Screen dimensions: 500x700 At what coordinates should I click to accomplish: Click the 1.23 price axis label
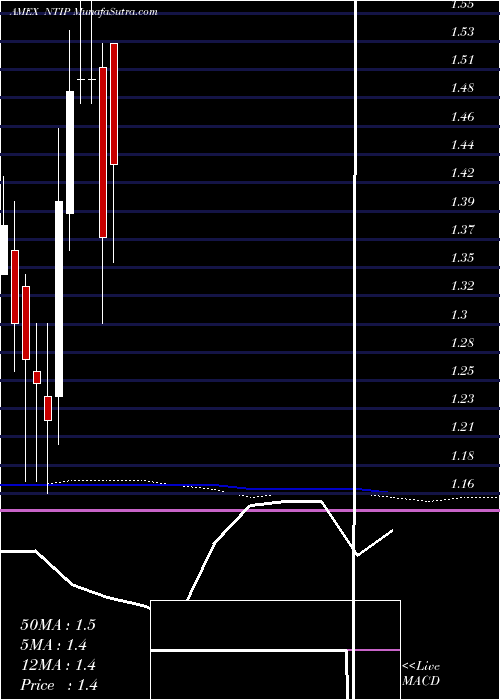coord(462,399)
